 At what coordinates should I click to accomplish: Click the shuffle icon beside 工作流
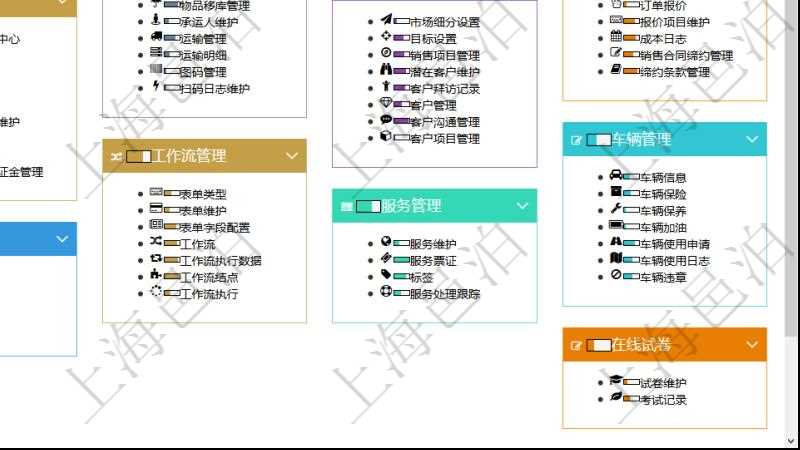[x=156, y=240]
